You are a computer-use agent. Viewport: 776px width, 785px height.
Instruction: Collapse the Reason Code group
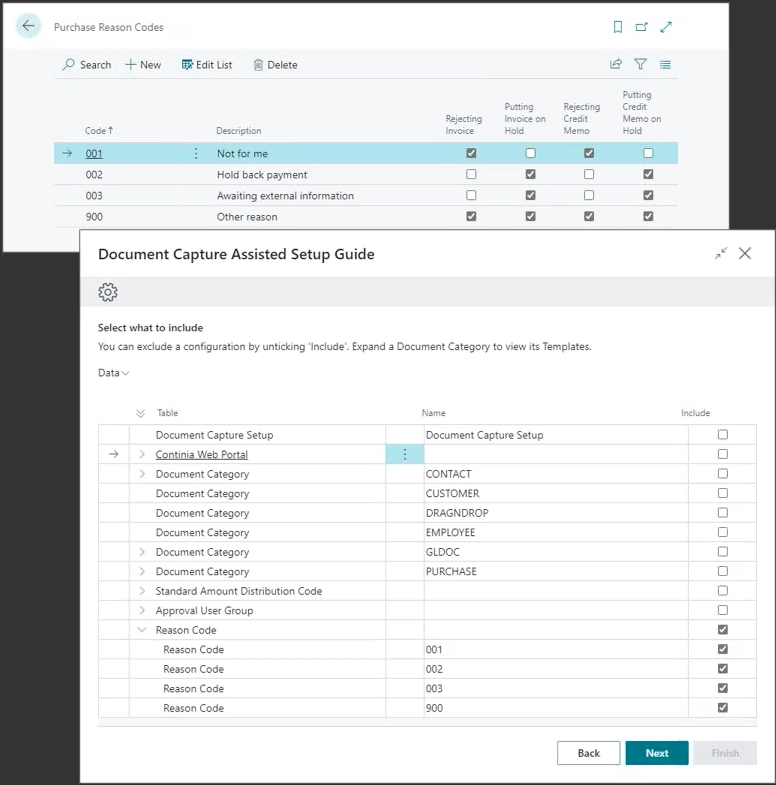pyautogui.click(x=142, y=630)
